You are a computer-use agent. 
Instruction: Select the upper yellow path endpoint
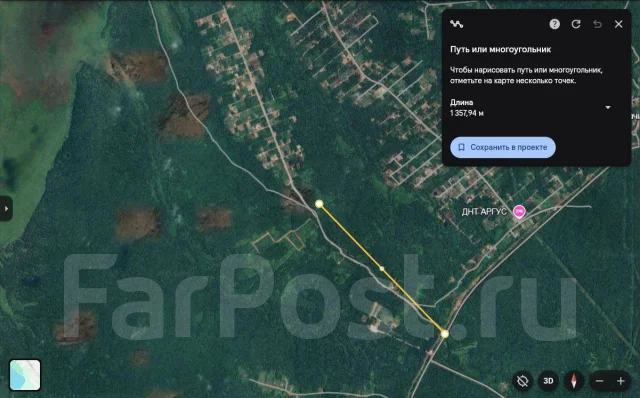[319, 204]
